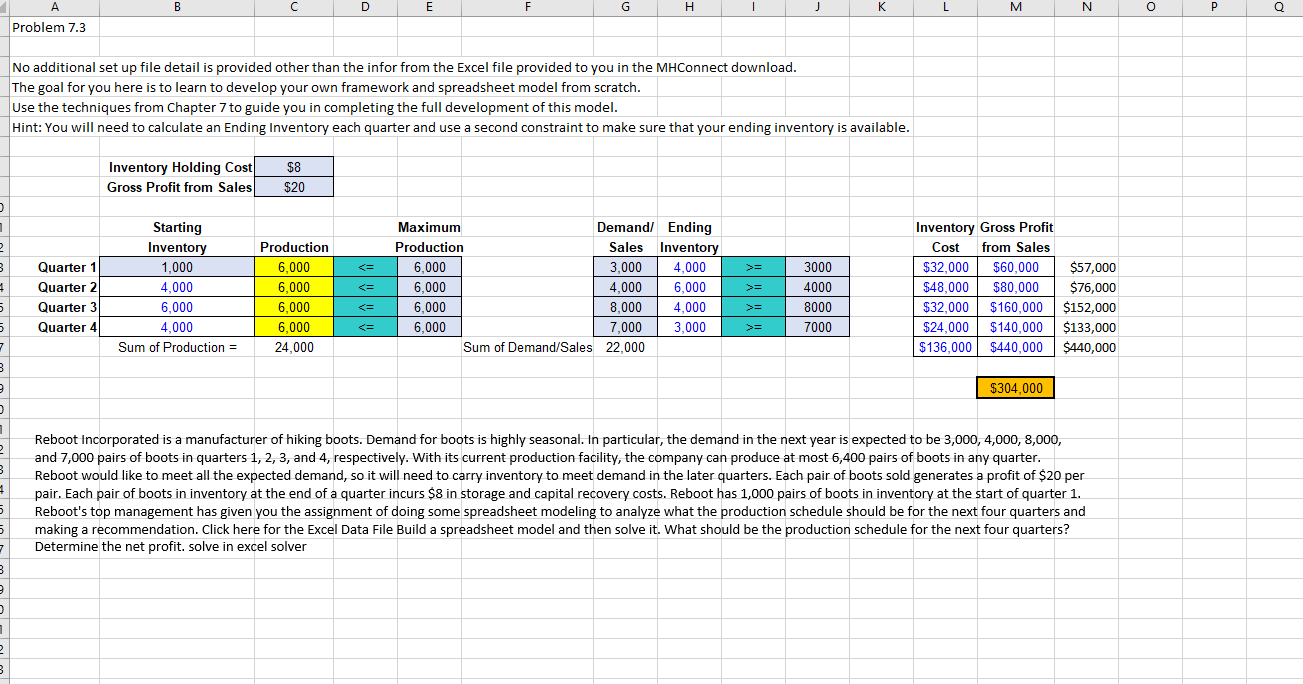Screen dimensions: 1303x684
Task: Select the >= constraint cell for Quarter 1
Action: (755, 267)
